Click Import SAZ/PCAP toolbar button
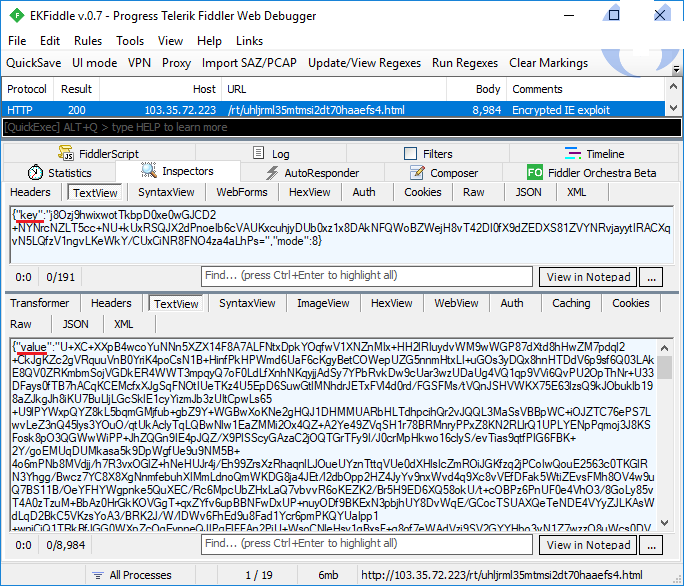 (x=249, y=63)
